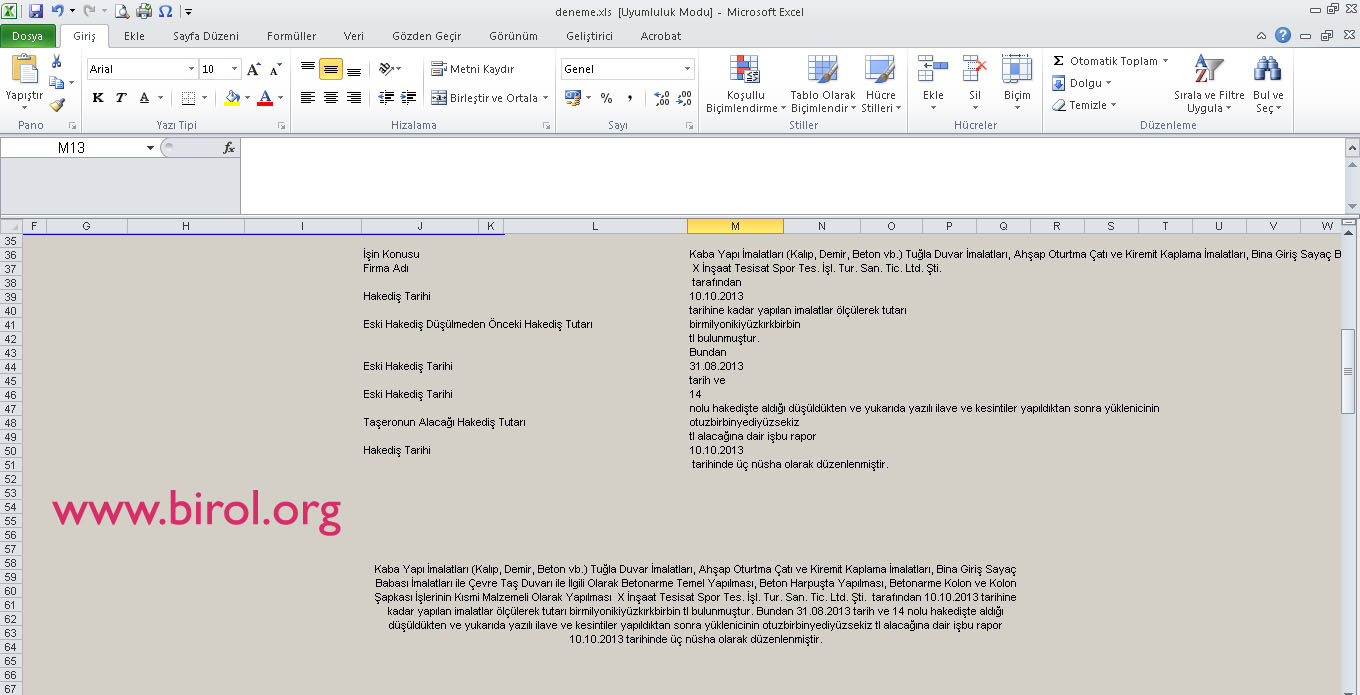Viewport: 1360px width, 695px height.
Task: Increase font size with the larger A icon
Action: (253, 69)
